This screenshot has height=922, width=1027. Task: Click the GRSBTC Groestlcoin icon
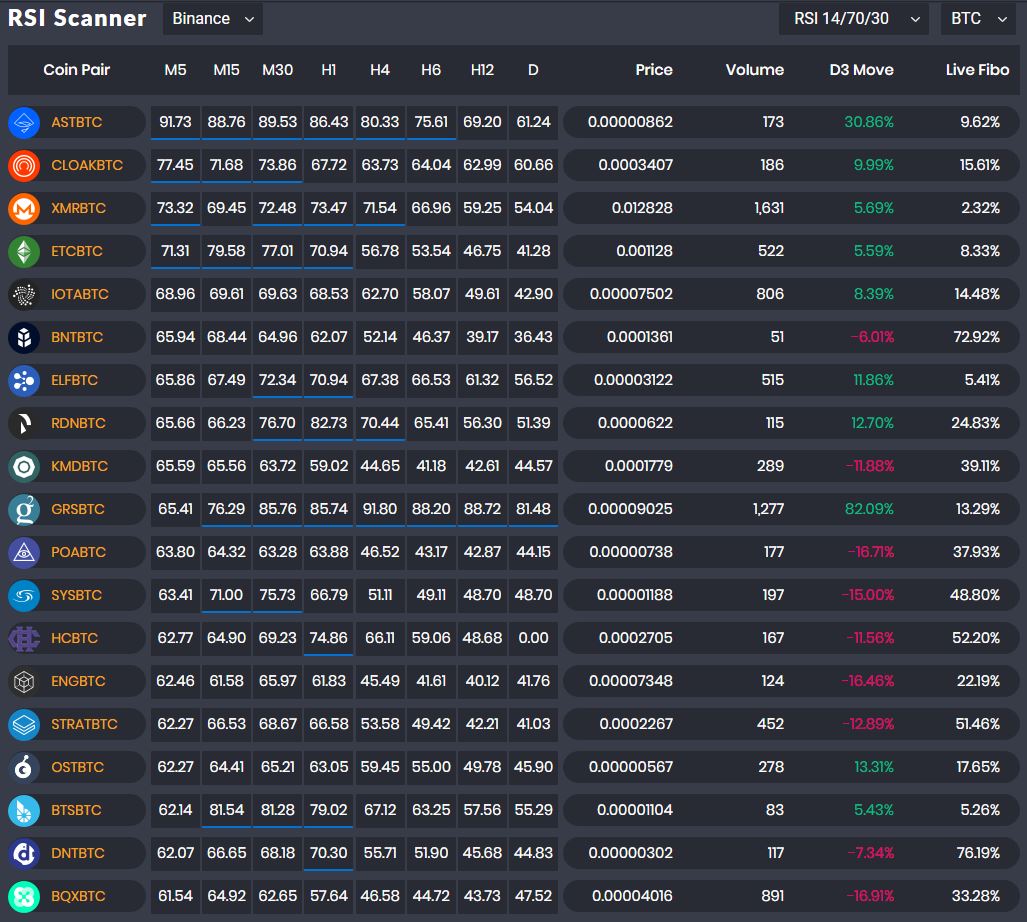tap(24, 509)
